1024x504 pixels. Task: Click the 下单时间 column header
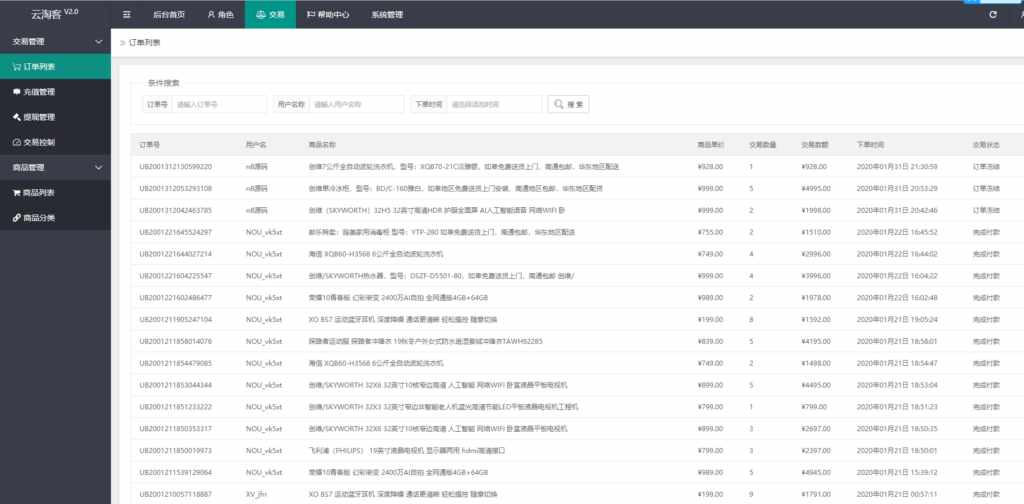tap(871, 145)
